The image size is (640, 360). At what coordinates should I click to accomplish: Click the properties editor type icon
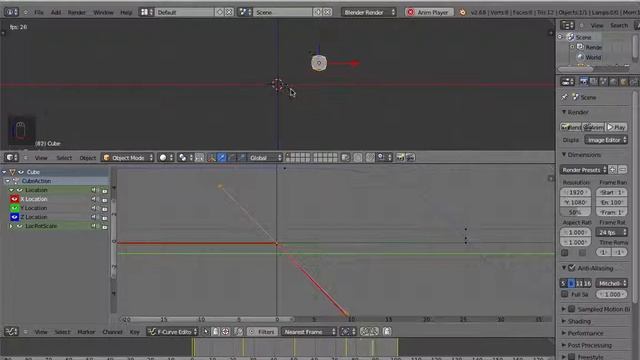pyautogui.click(x=567, y=82)
